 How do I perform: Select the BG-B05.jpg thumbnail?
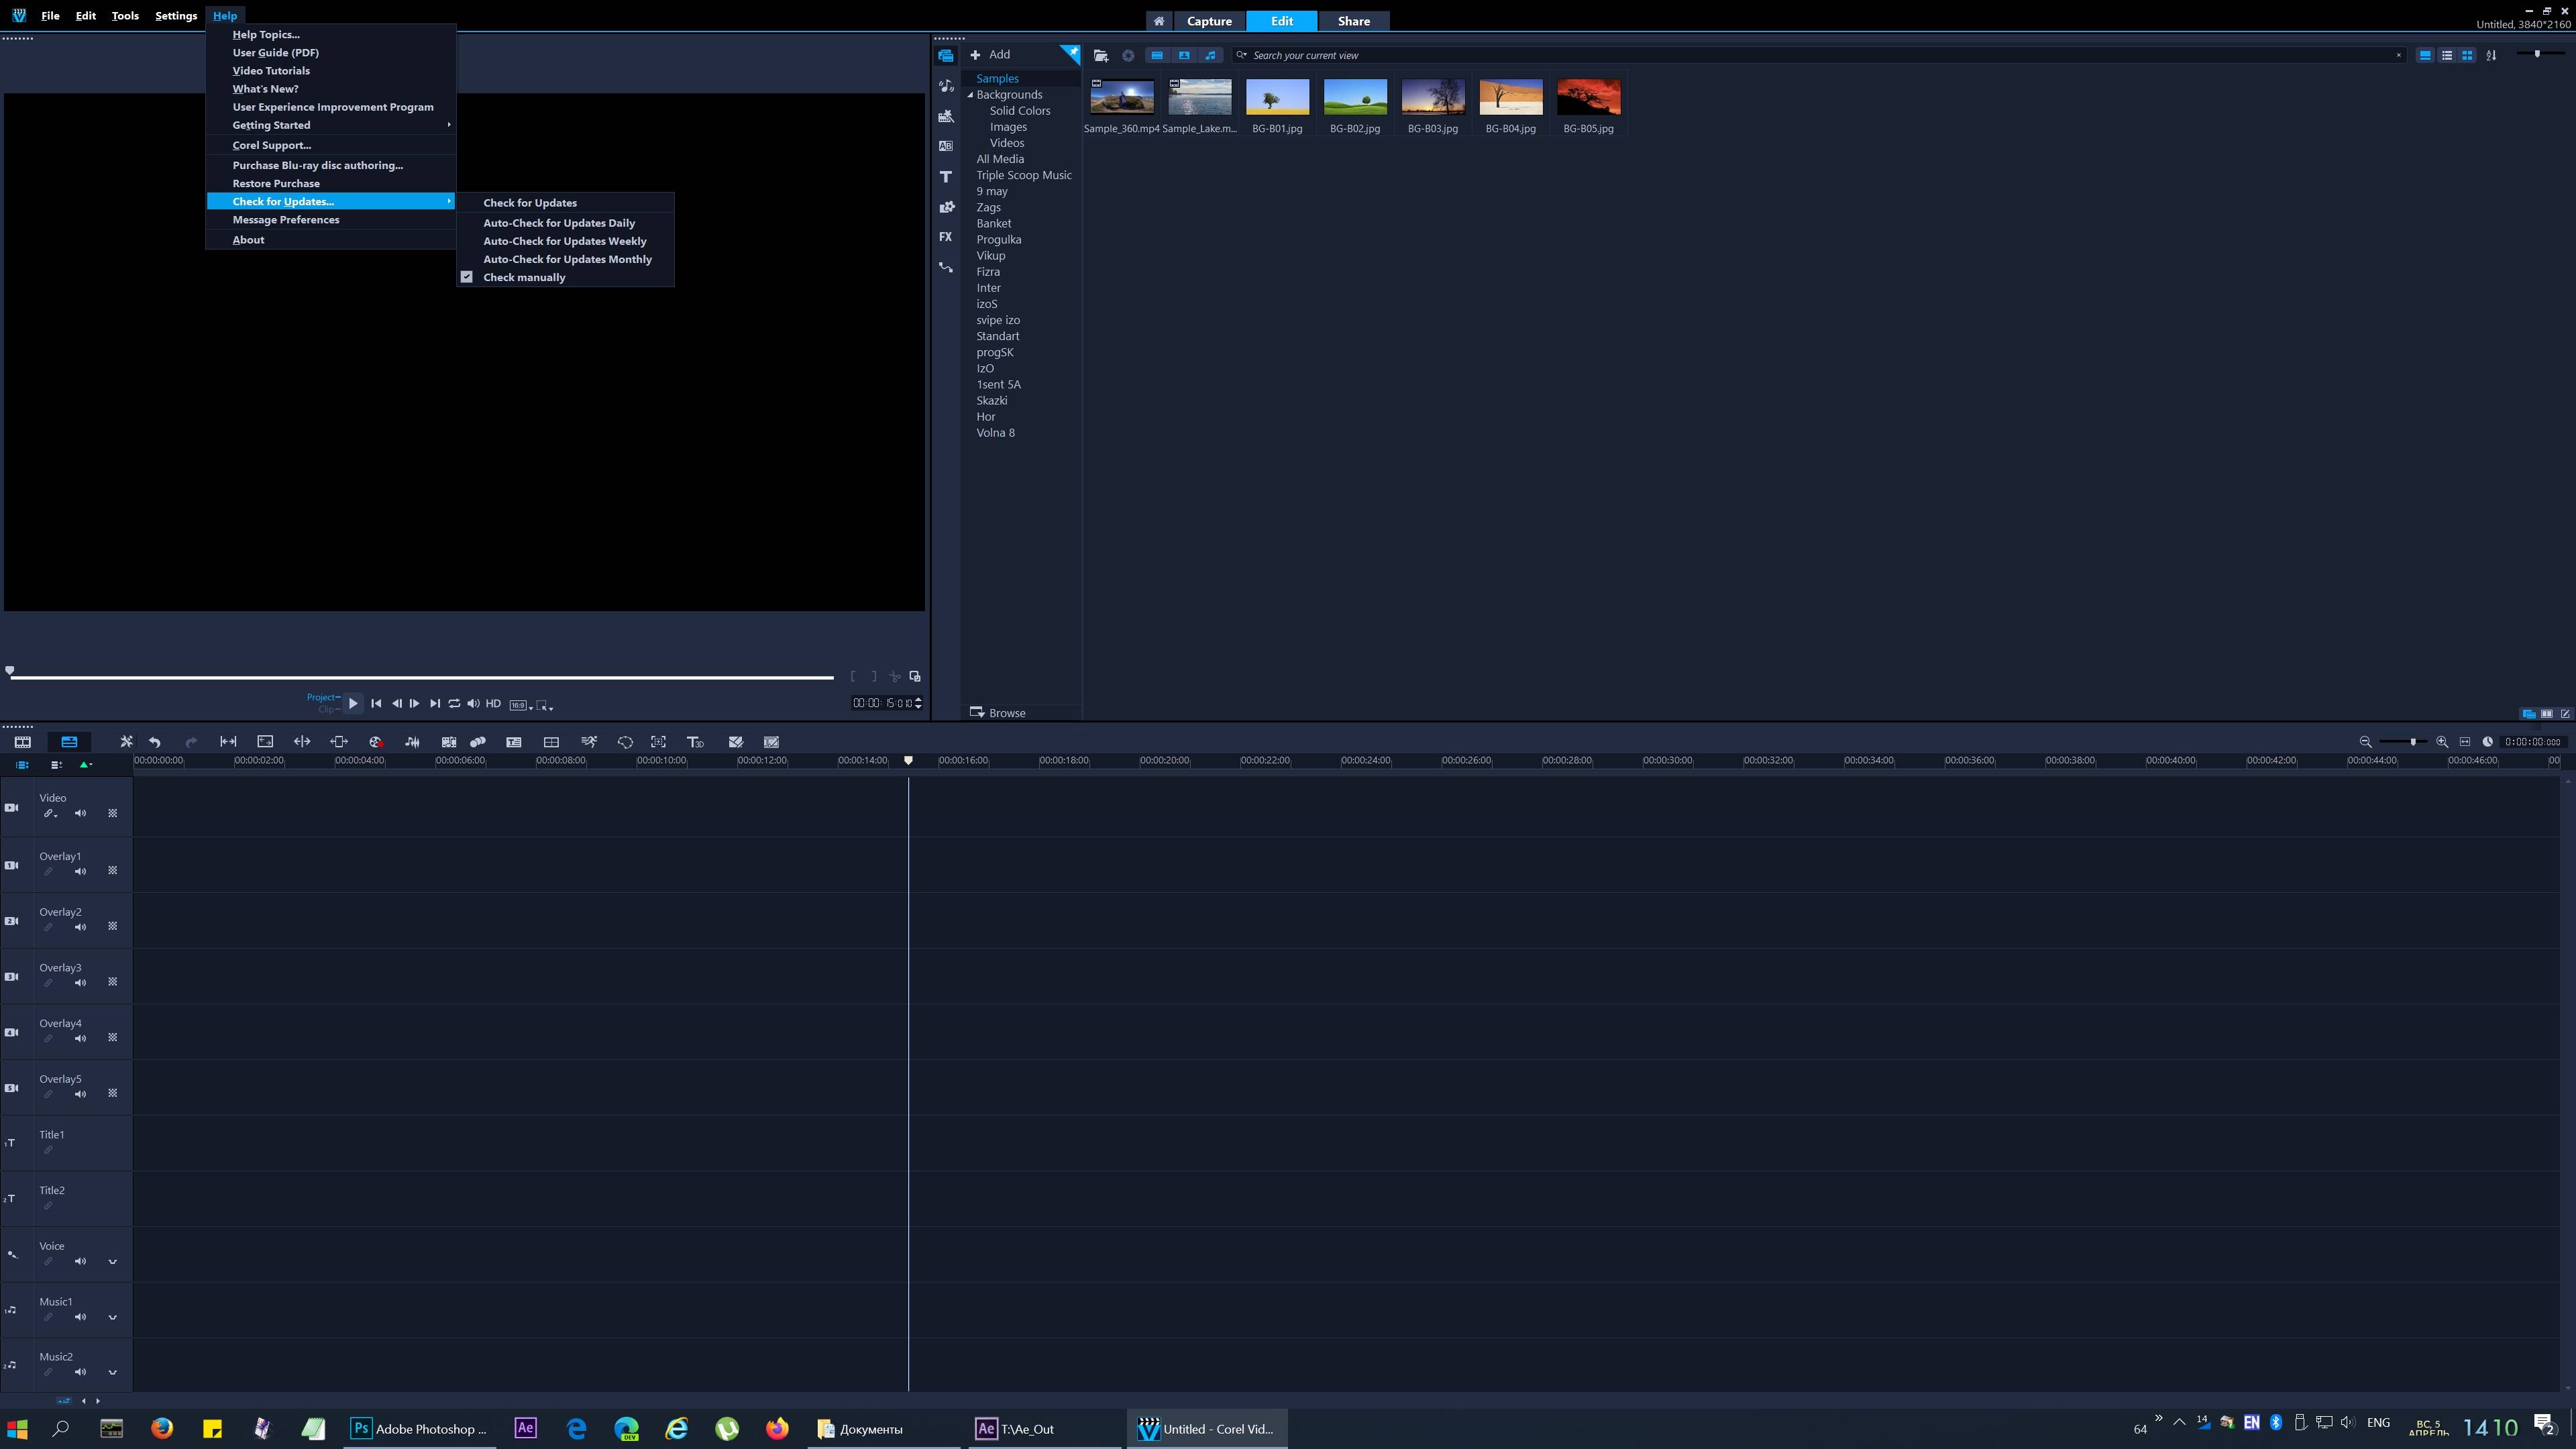[1588, 98]
